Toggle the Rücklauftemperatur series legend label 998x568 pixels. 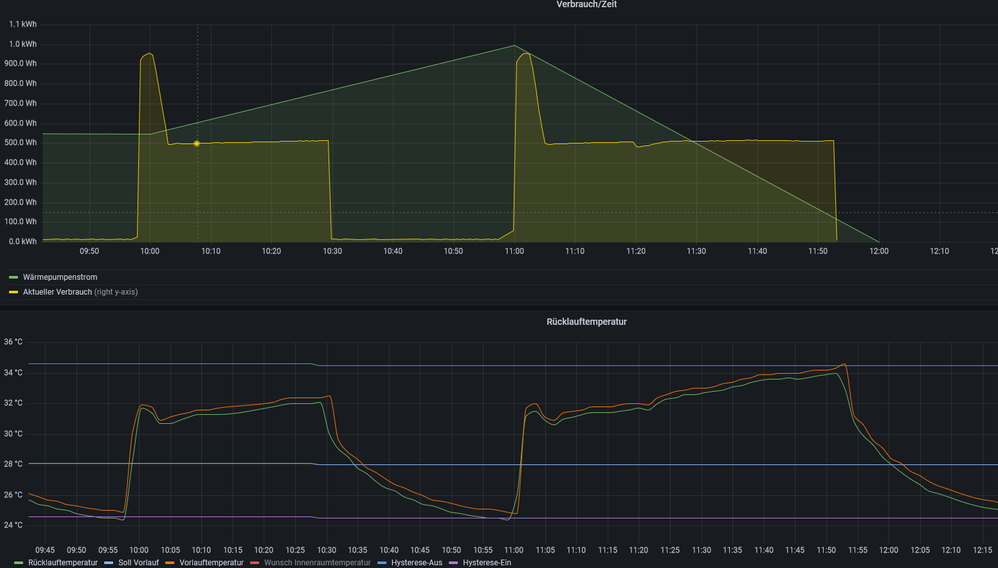click(x=62, y=562)
